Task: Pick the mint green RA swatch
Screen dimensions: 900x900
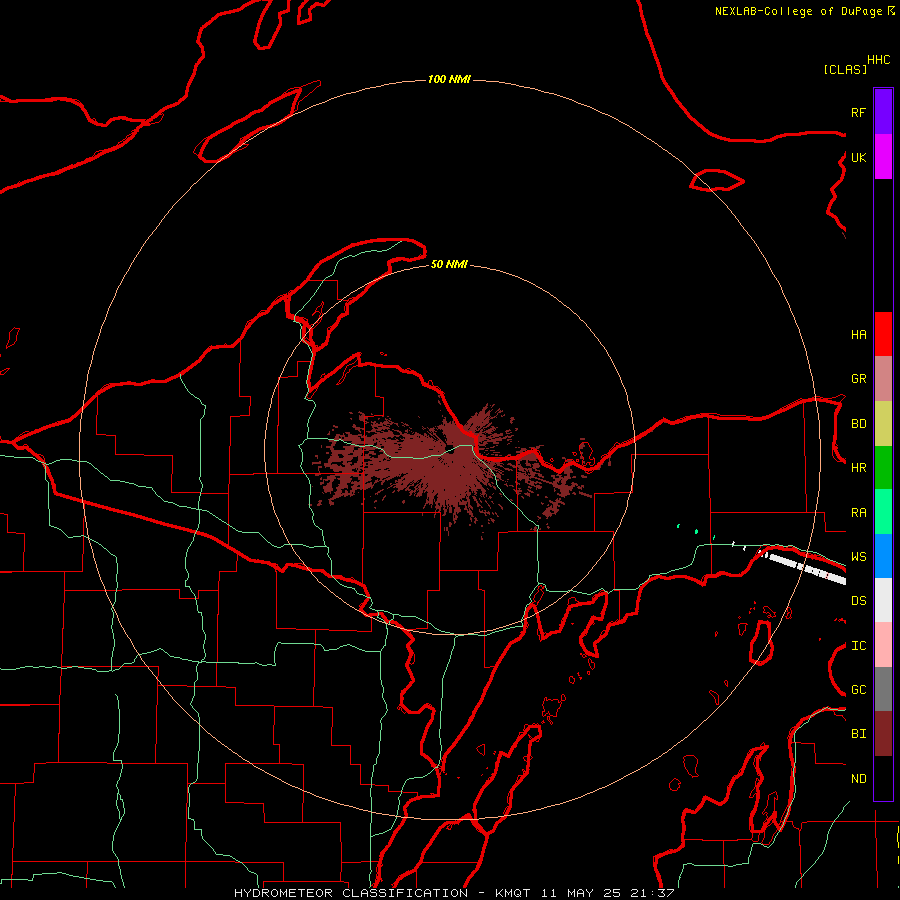Action: click(x=883, y=512)
